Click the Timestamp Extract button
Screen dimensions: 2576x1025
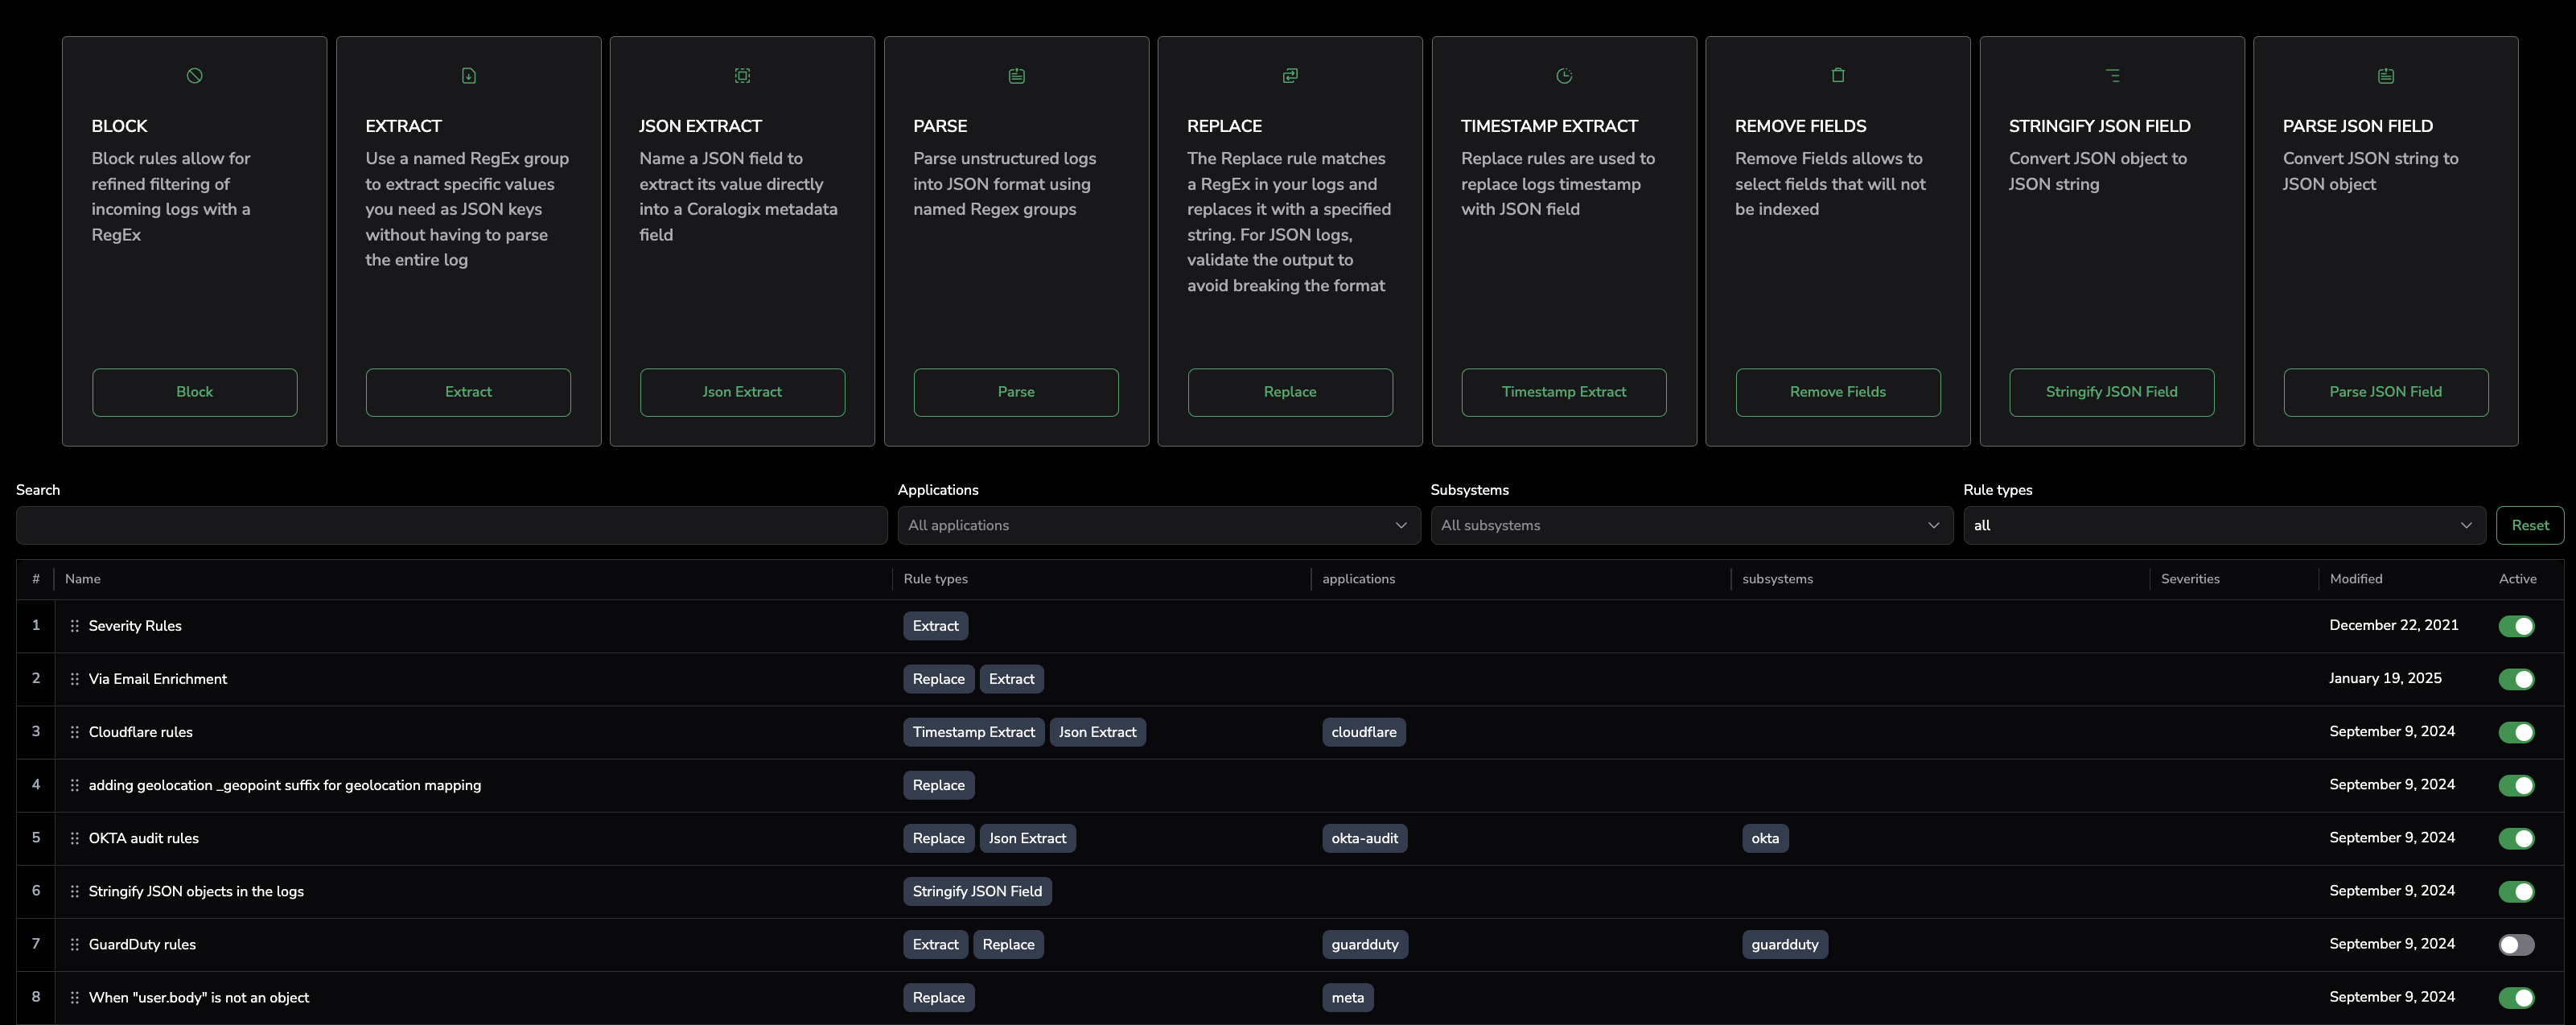[1564, 392]
